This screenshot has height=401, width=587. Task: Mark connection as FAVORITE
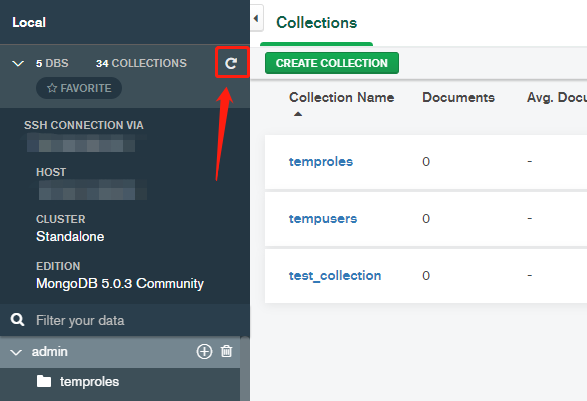(x=79, y=88)
